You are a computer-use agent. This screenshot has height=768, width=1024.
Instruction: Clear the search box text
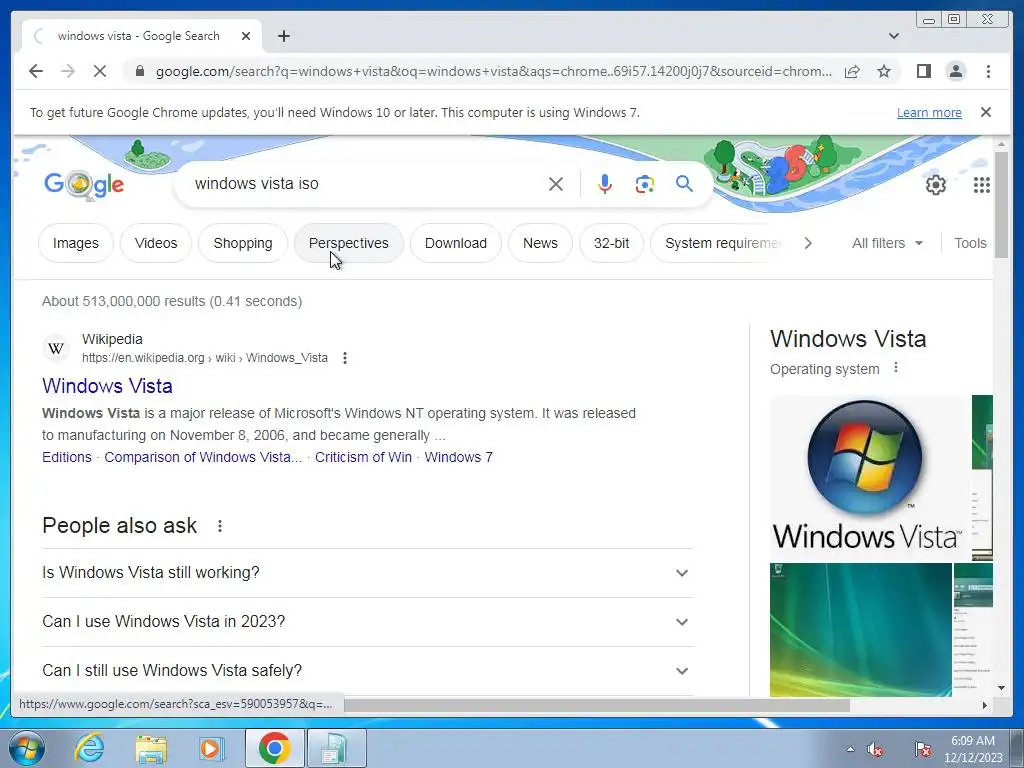tap(556, 184)
